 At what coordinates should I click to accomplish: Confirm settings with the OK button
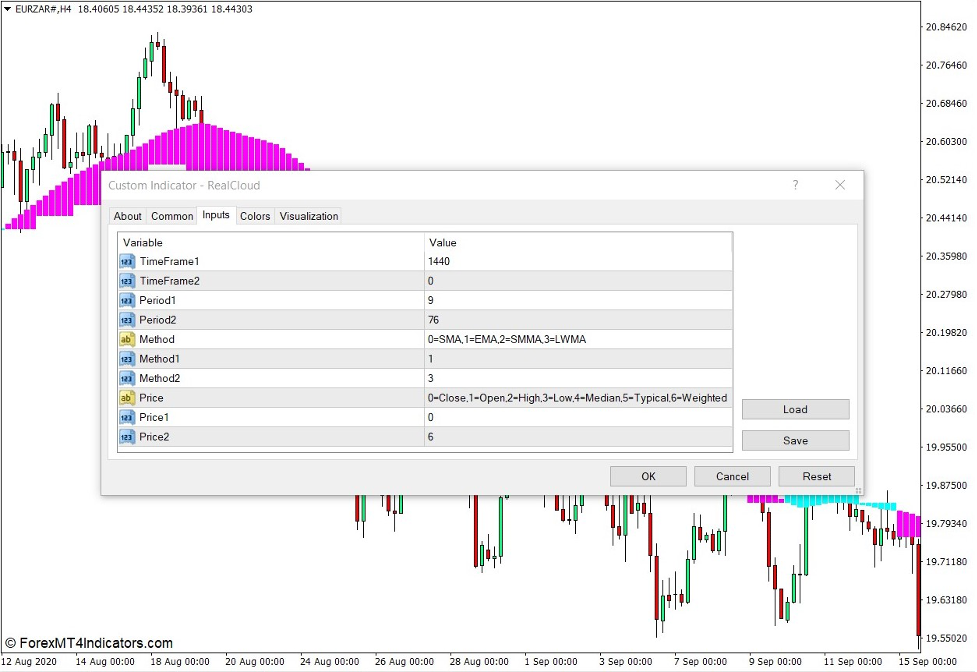[647, 476]
